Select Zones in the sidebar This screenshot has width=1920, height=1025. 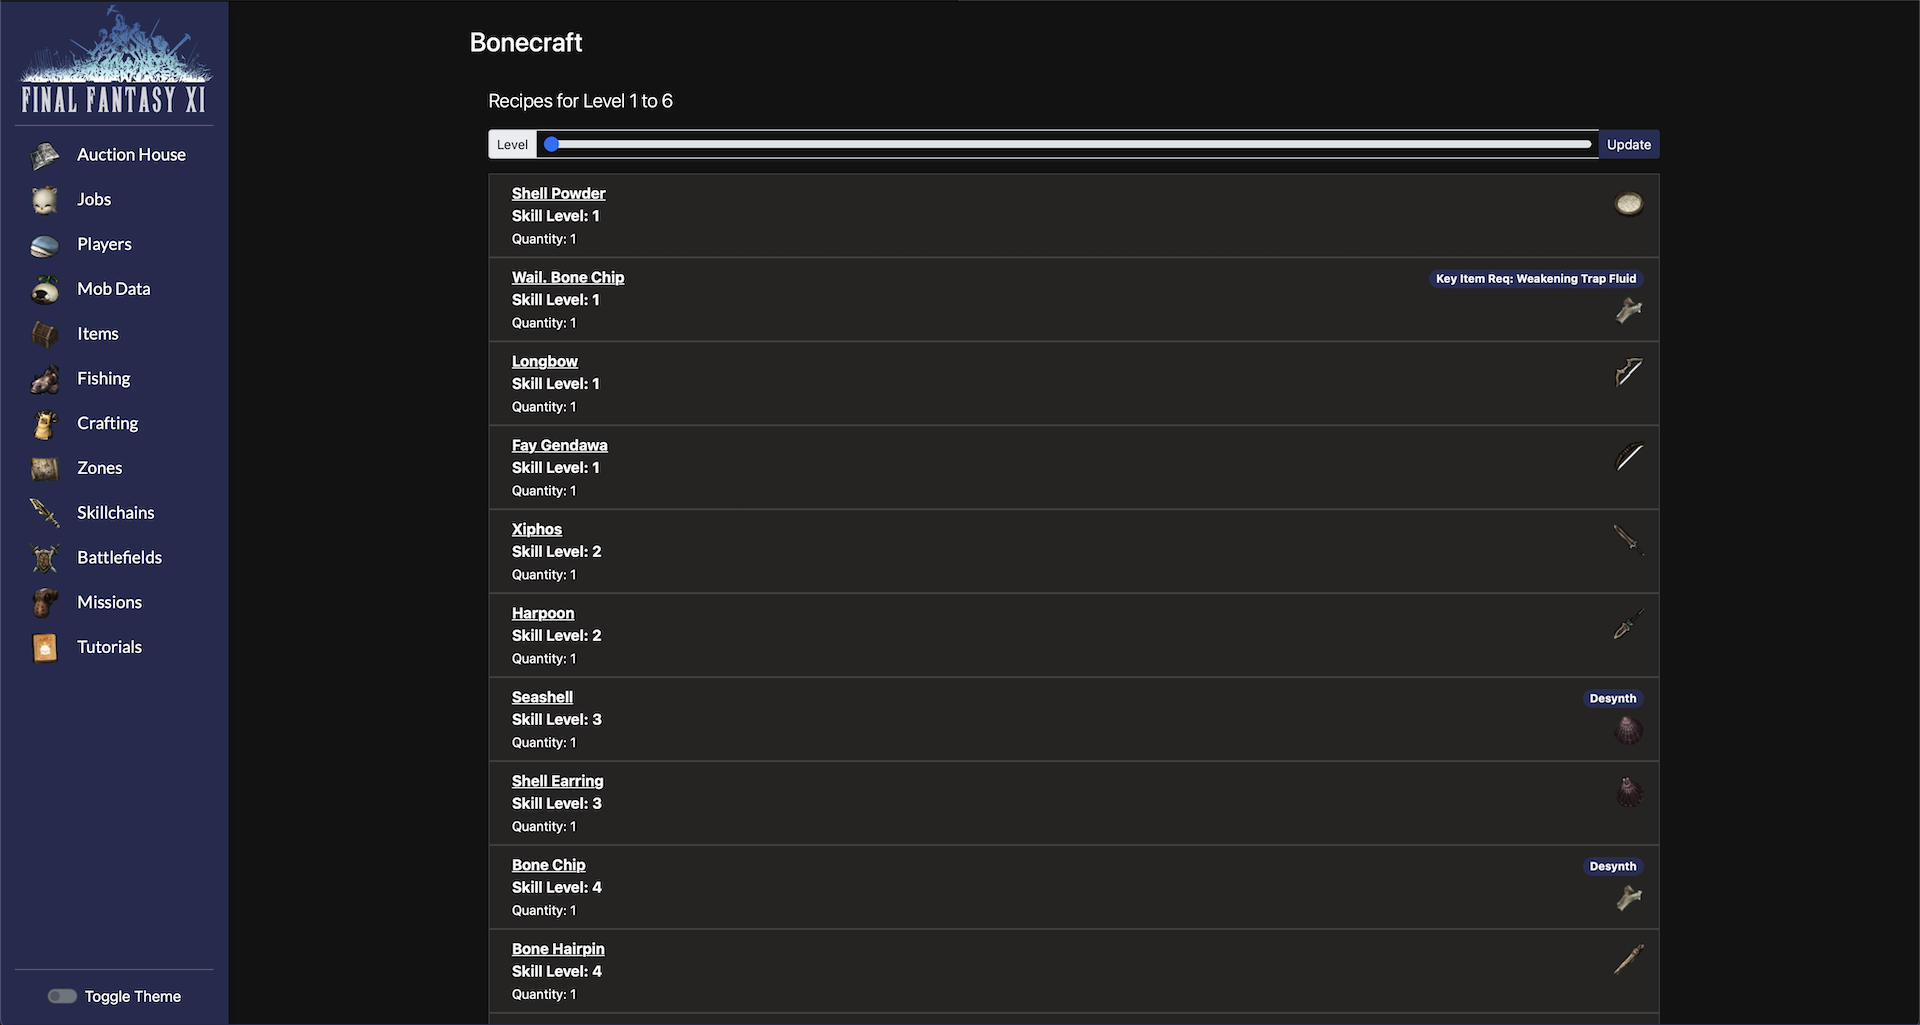tap(99, 468)
